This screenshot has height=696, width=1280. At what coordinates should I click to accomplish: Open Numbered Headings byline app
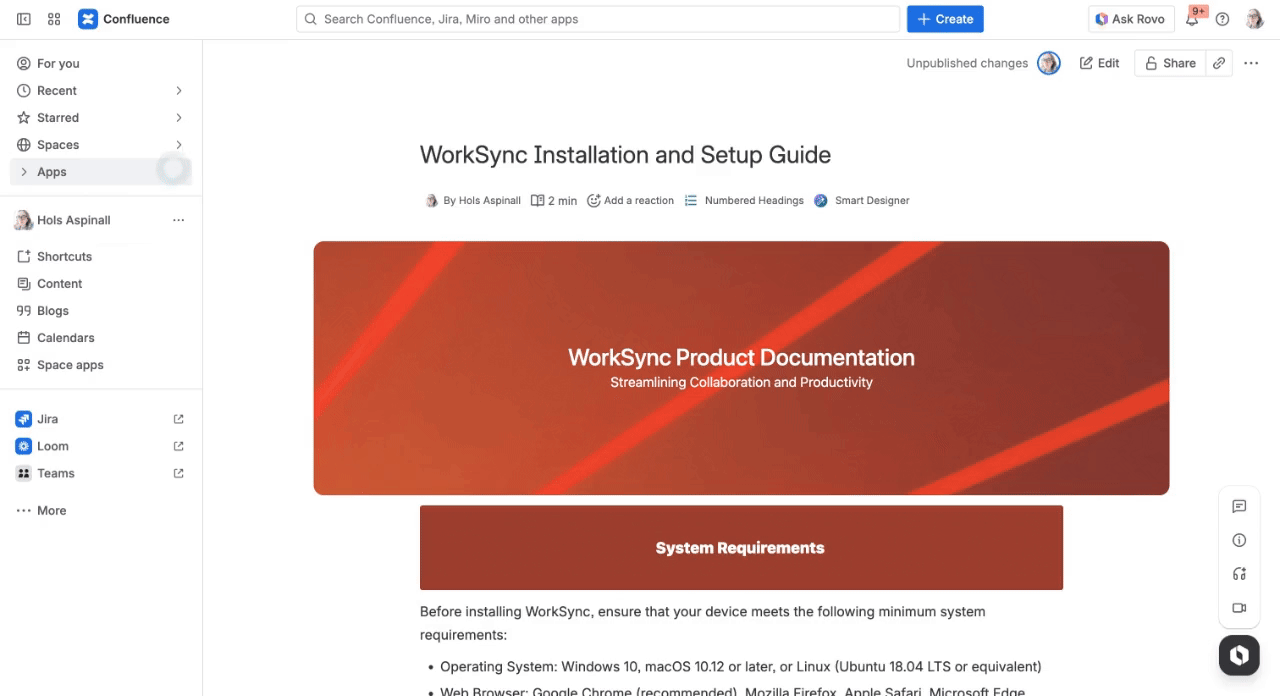click(744, 200)
